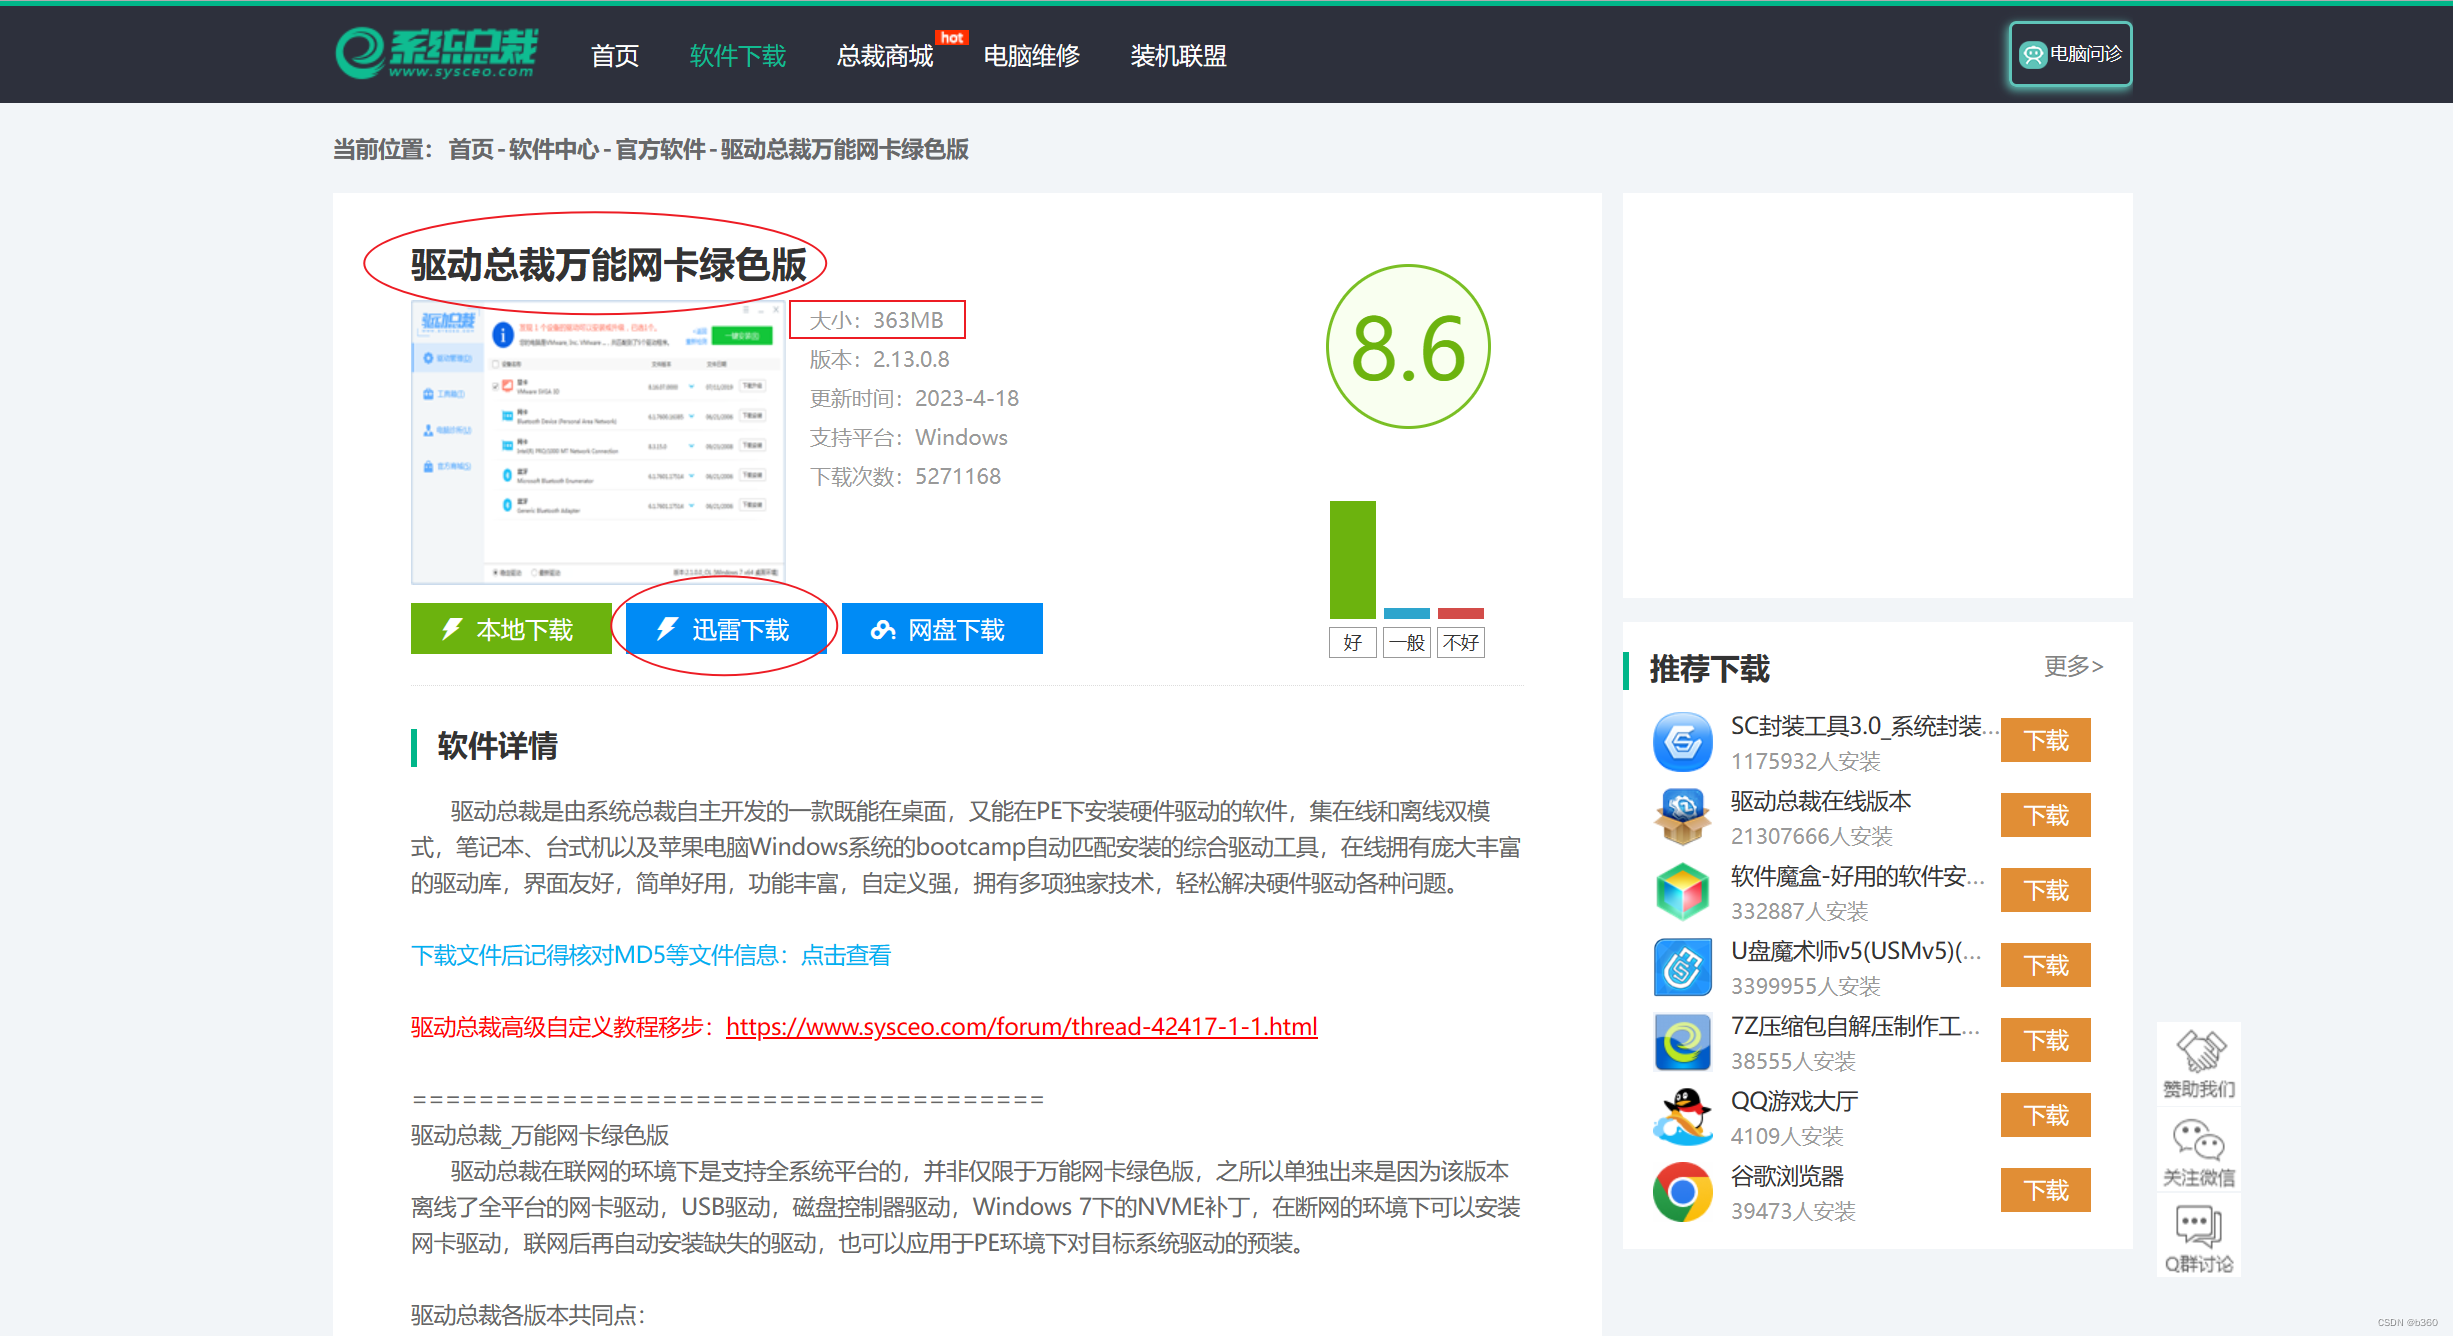
Task: Click the 网盘下载 button
Action: pos(942,629)
